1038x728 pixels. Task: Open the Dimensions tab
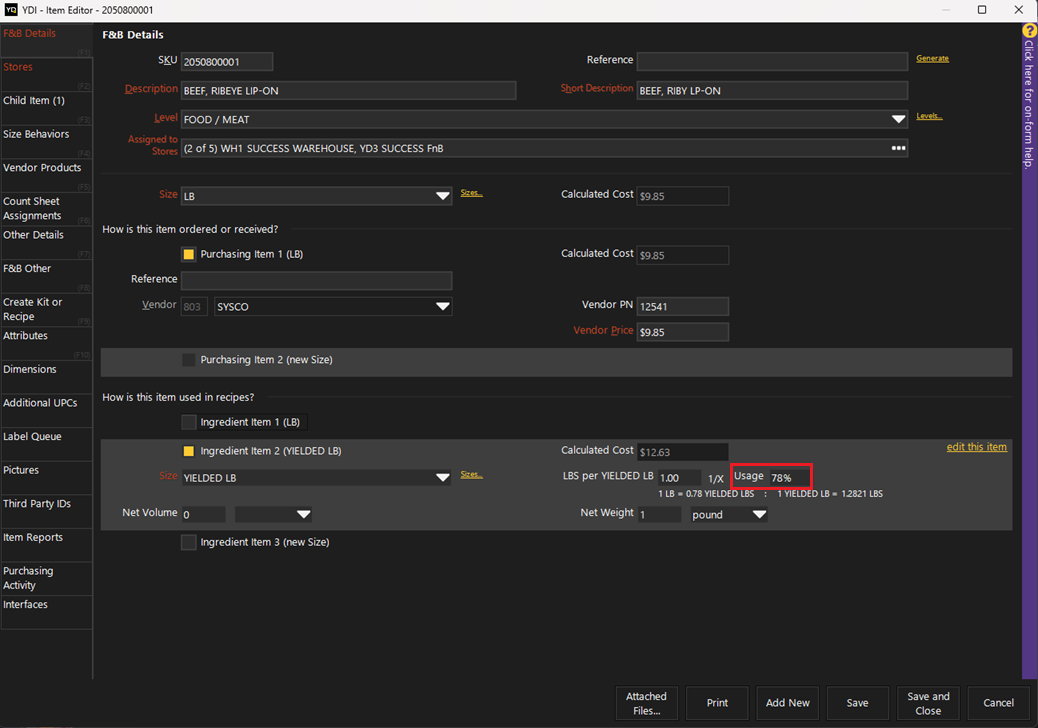(46, 377)
